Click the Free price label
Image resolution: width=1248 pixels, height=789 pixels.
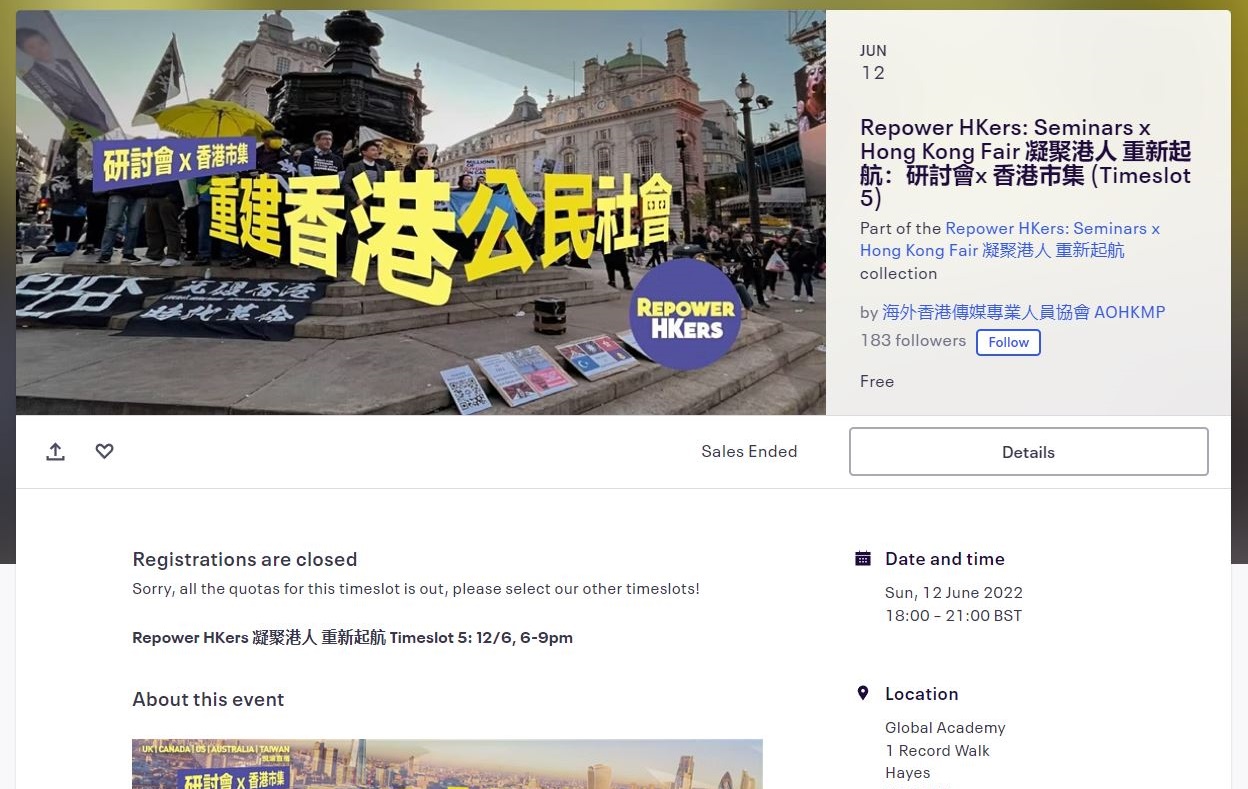(x=876, y=381)
